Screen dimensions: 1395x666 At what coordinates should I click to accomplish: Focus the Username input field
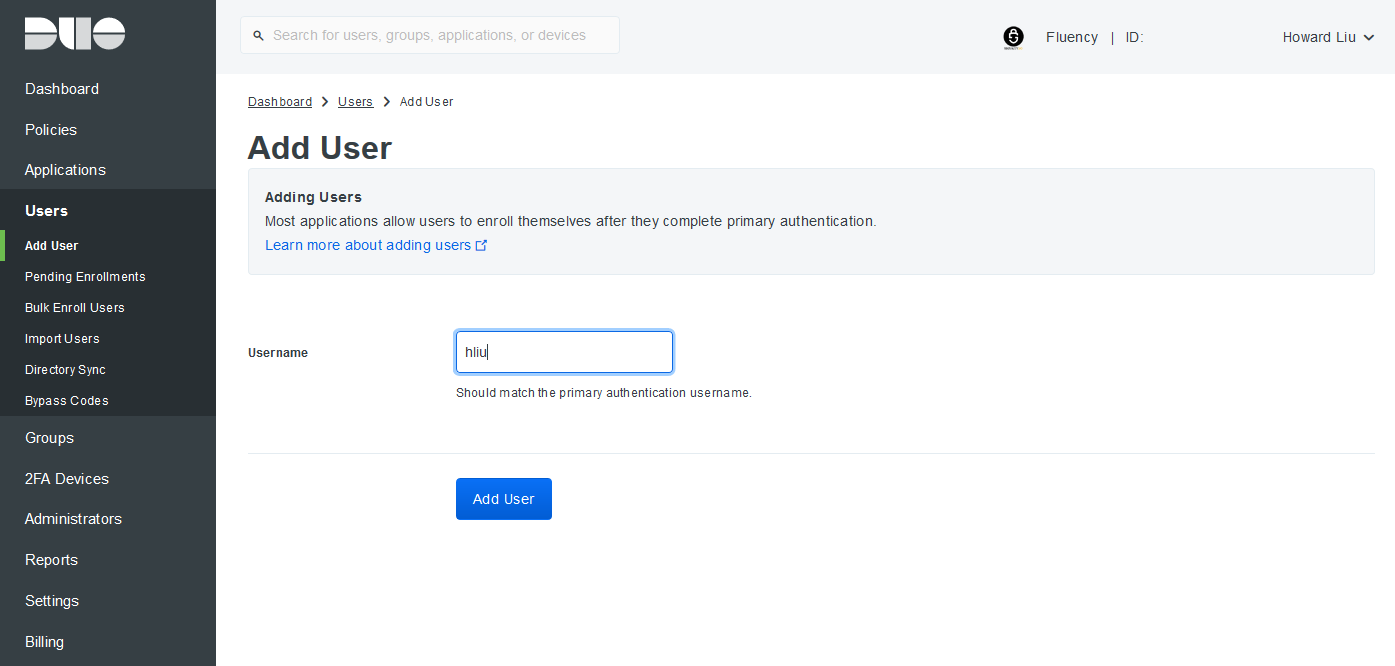564,352
